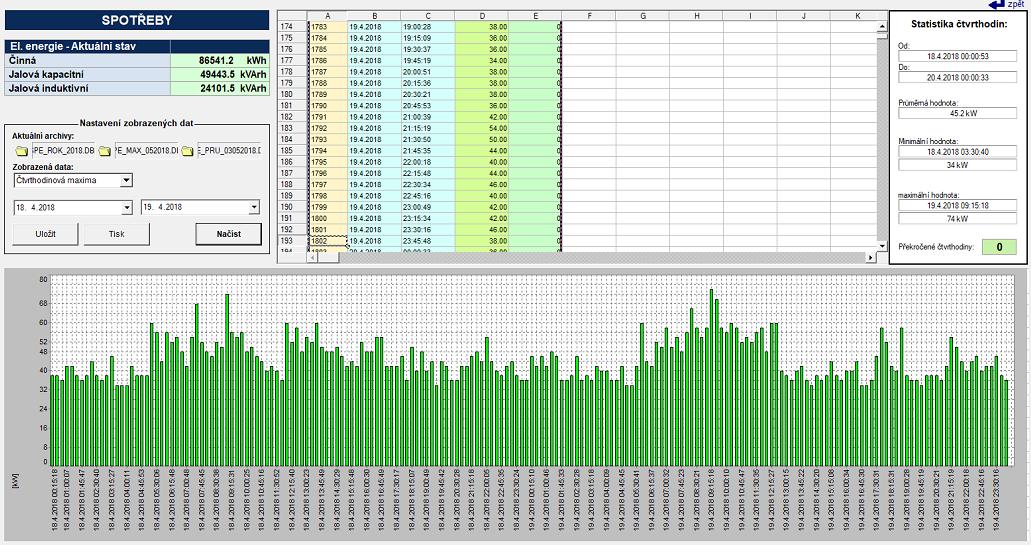Click the Od date field in statistics
Image resolution: width=1031 pixels, height=545 pixels.
click(x=958, y=60)
